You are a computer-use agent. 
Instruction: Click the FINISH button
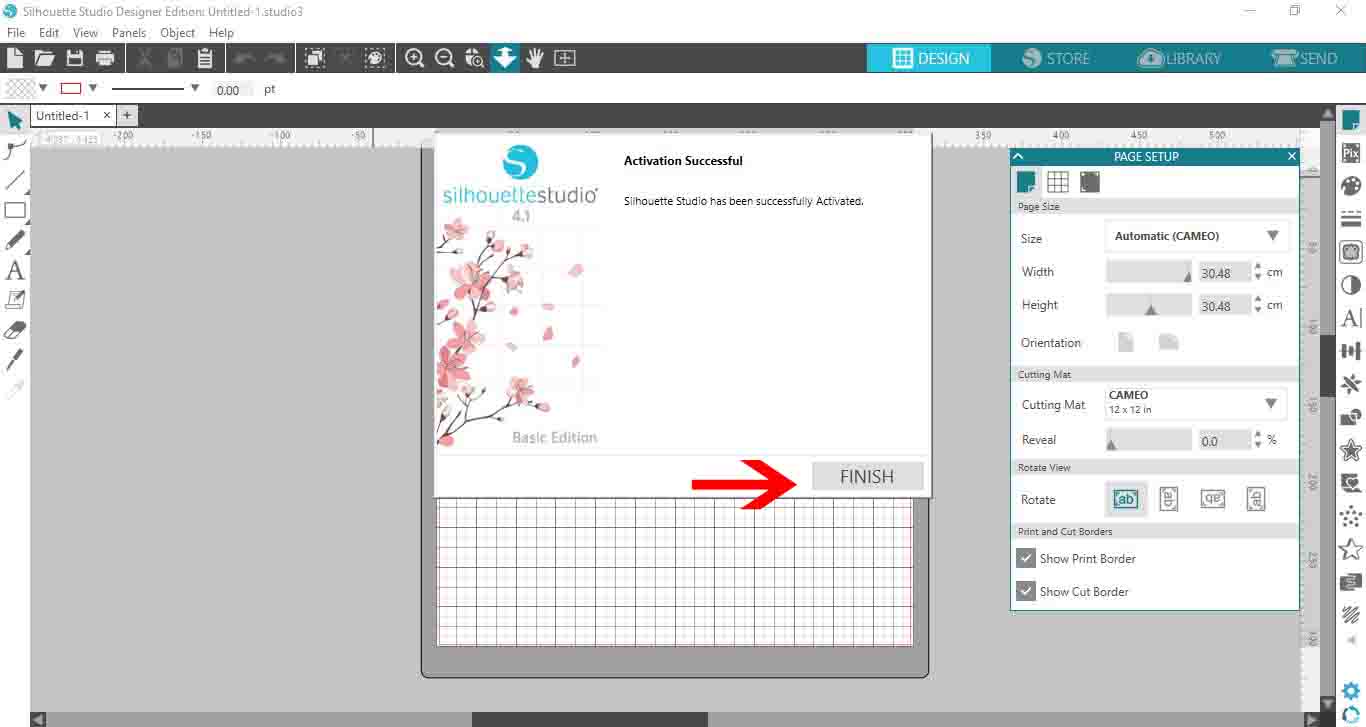(x=867, y=477)
